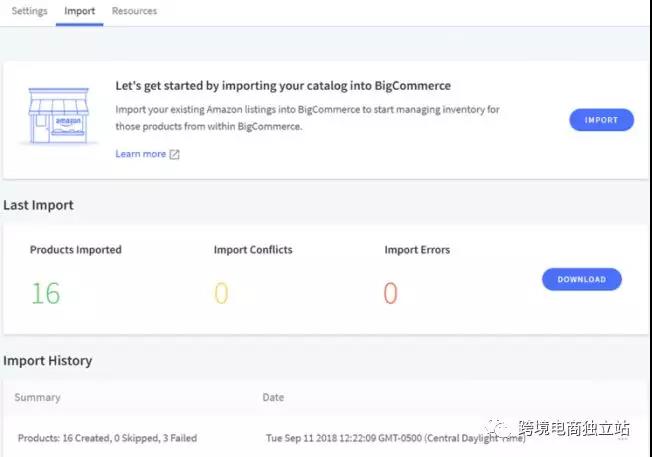
Task: Select the '16 Created, 0 Skipped, 3 Failed' summary
Action: [107, 438]
